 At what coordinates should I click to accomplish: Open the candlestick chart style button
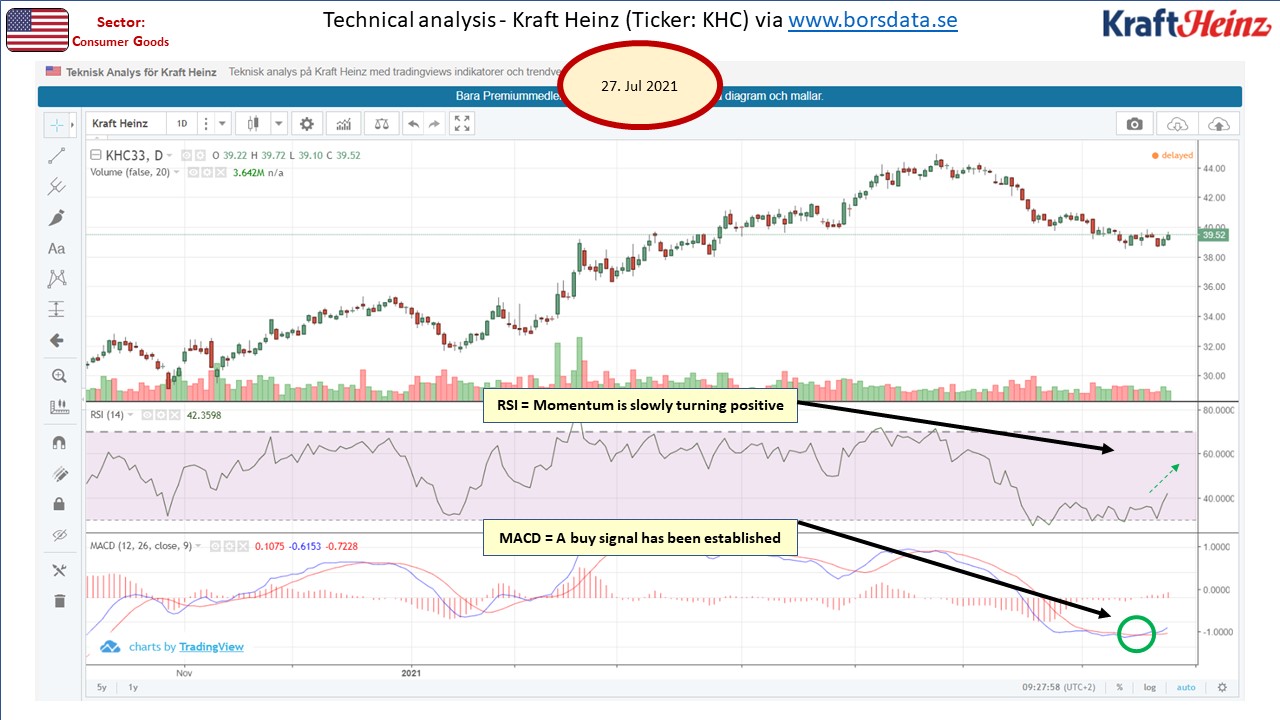click(x=253, y=124)
